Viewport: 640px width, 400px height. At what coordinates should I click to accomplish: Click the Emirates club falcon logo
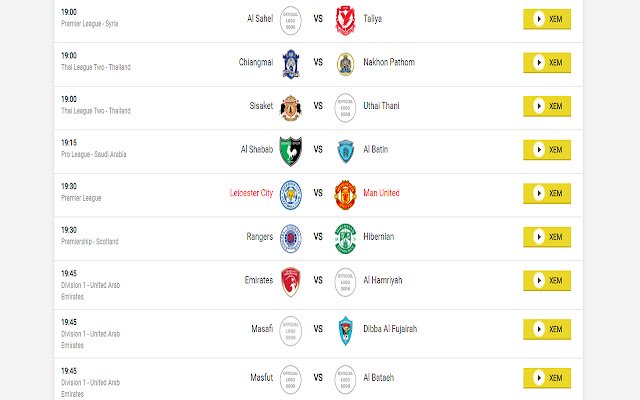291,282
